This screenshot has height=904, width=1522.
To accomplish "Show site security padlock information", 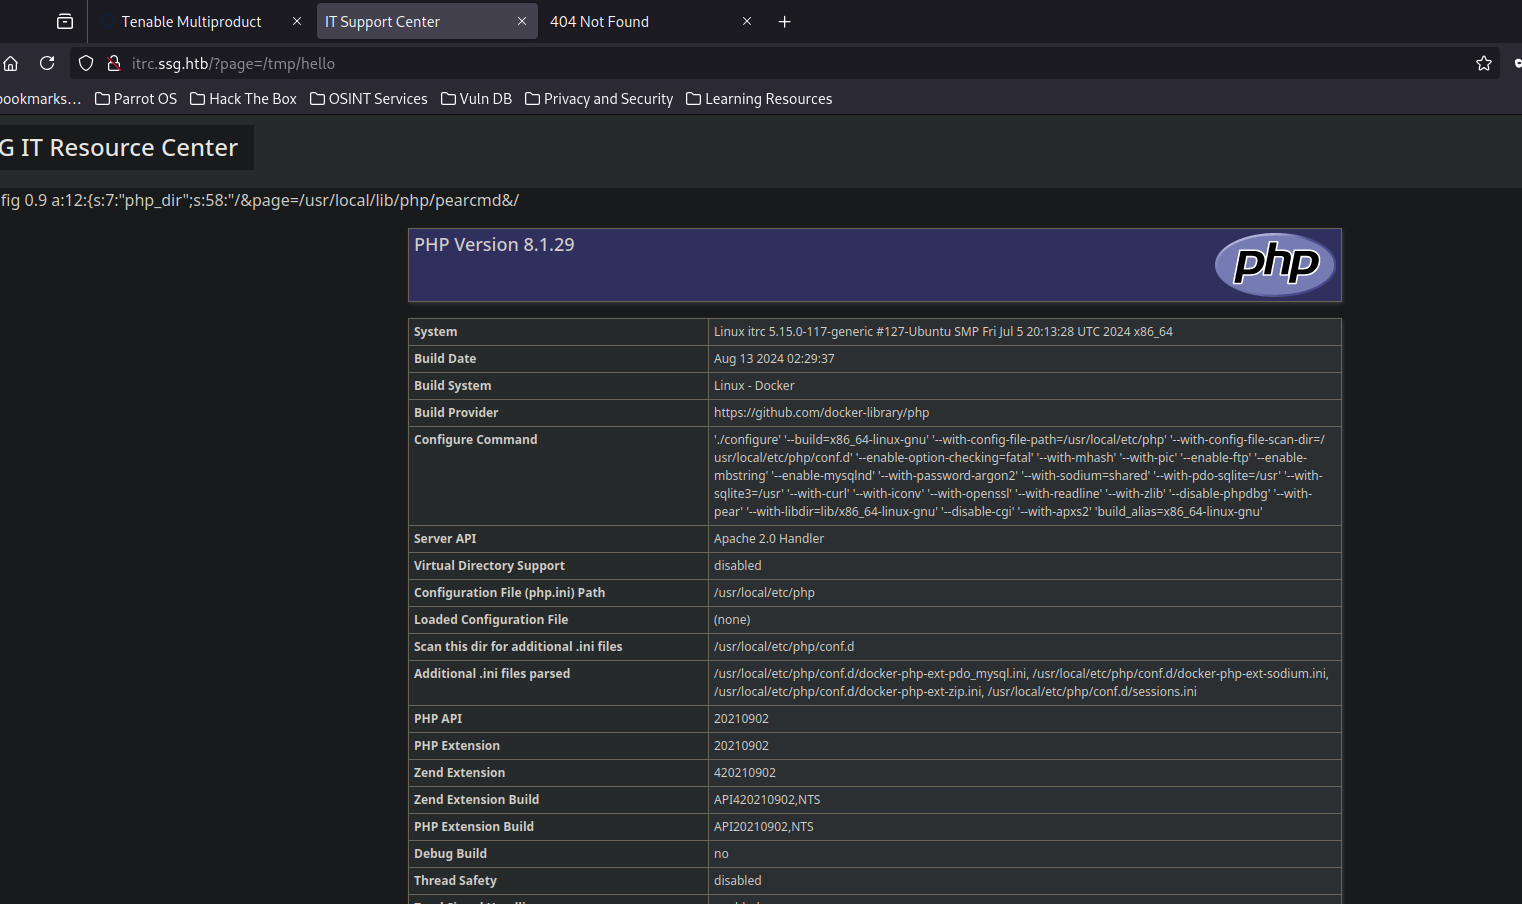I will click(114, 63).
